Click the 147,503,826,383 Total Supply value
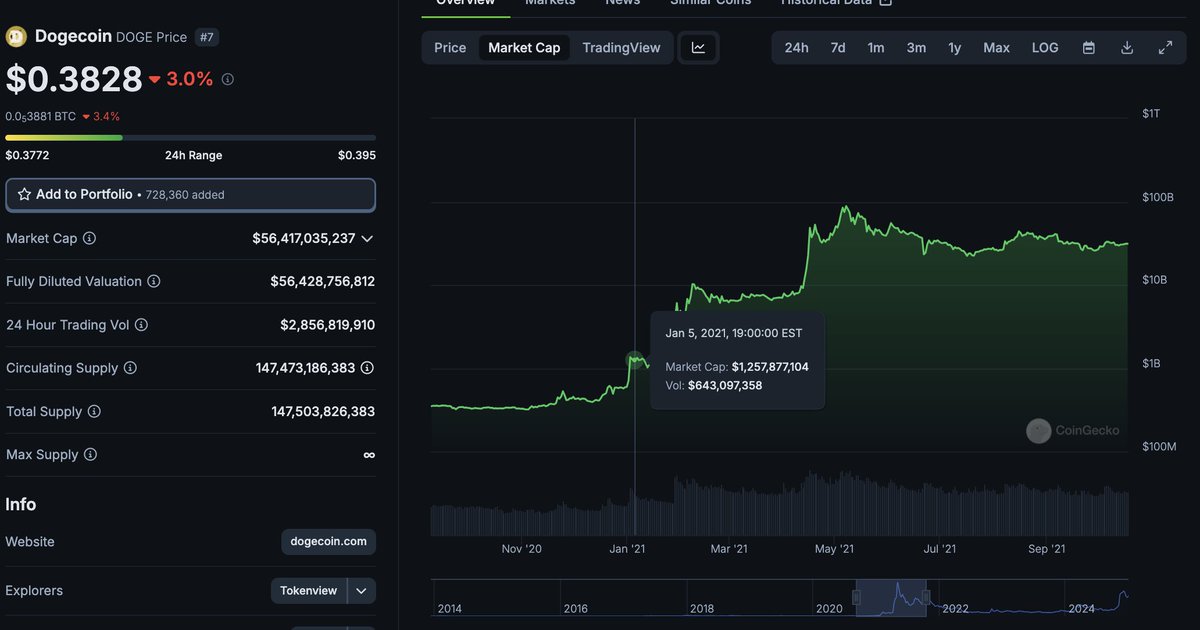This screenshot has width=1200, height=630. pyautogui.click(x=324, y=411)
